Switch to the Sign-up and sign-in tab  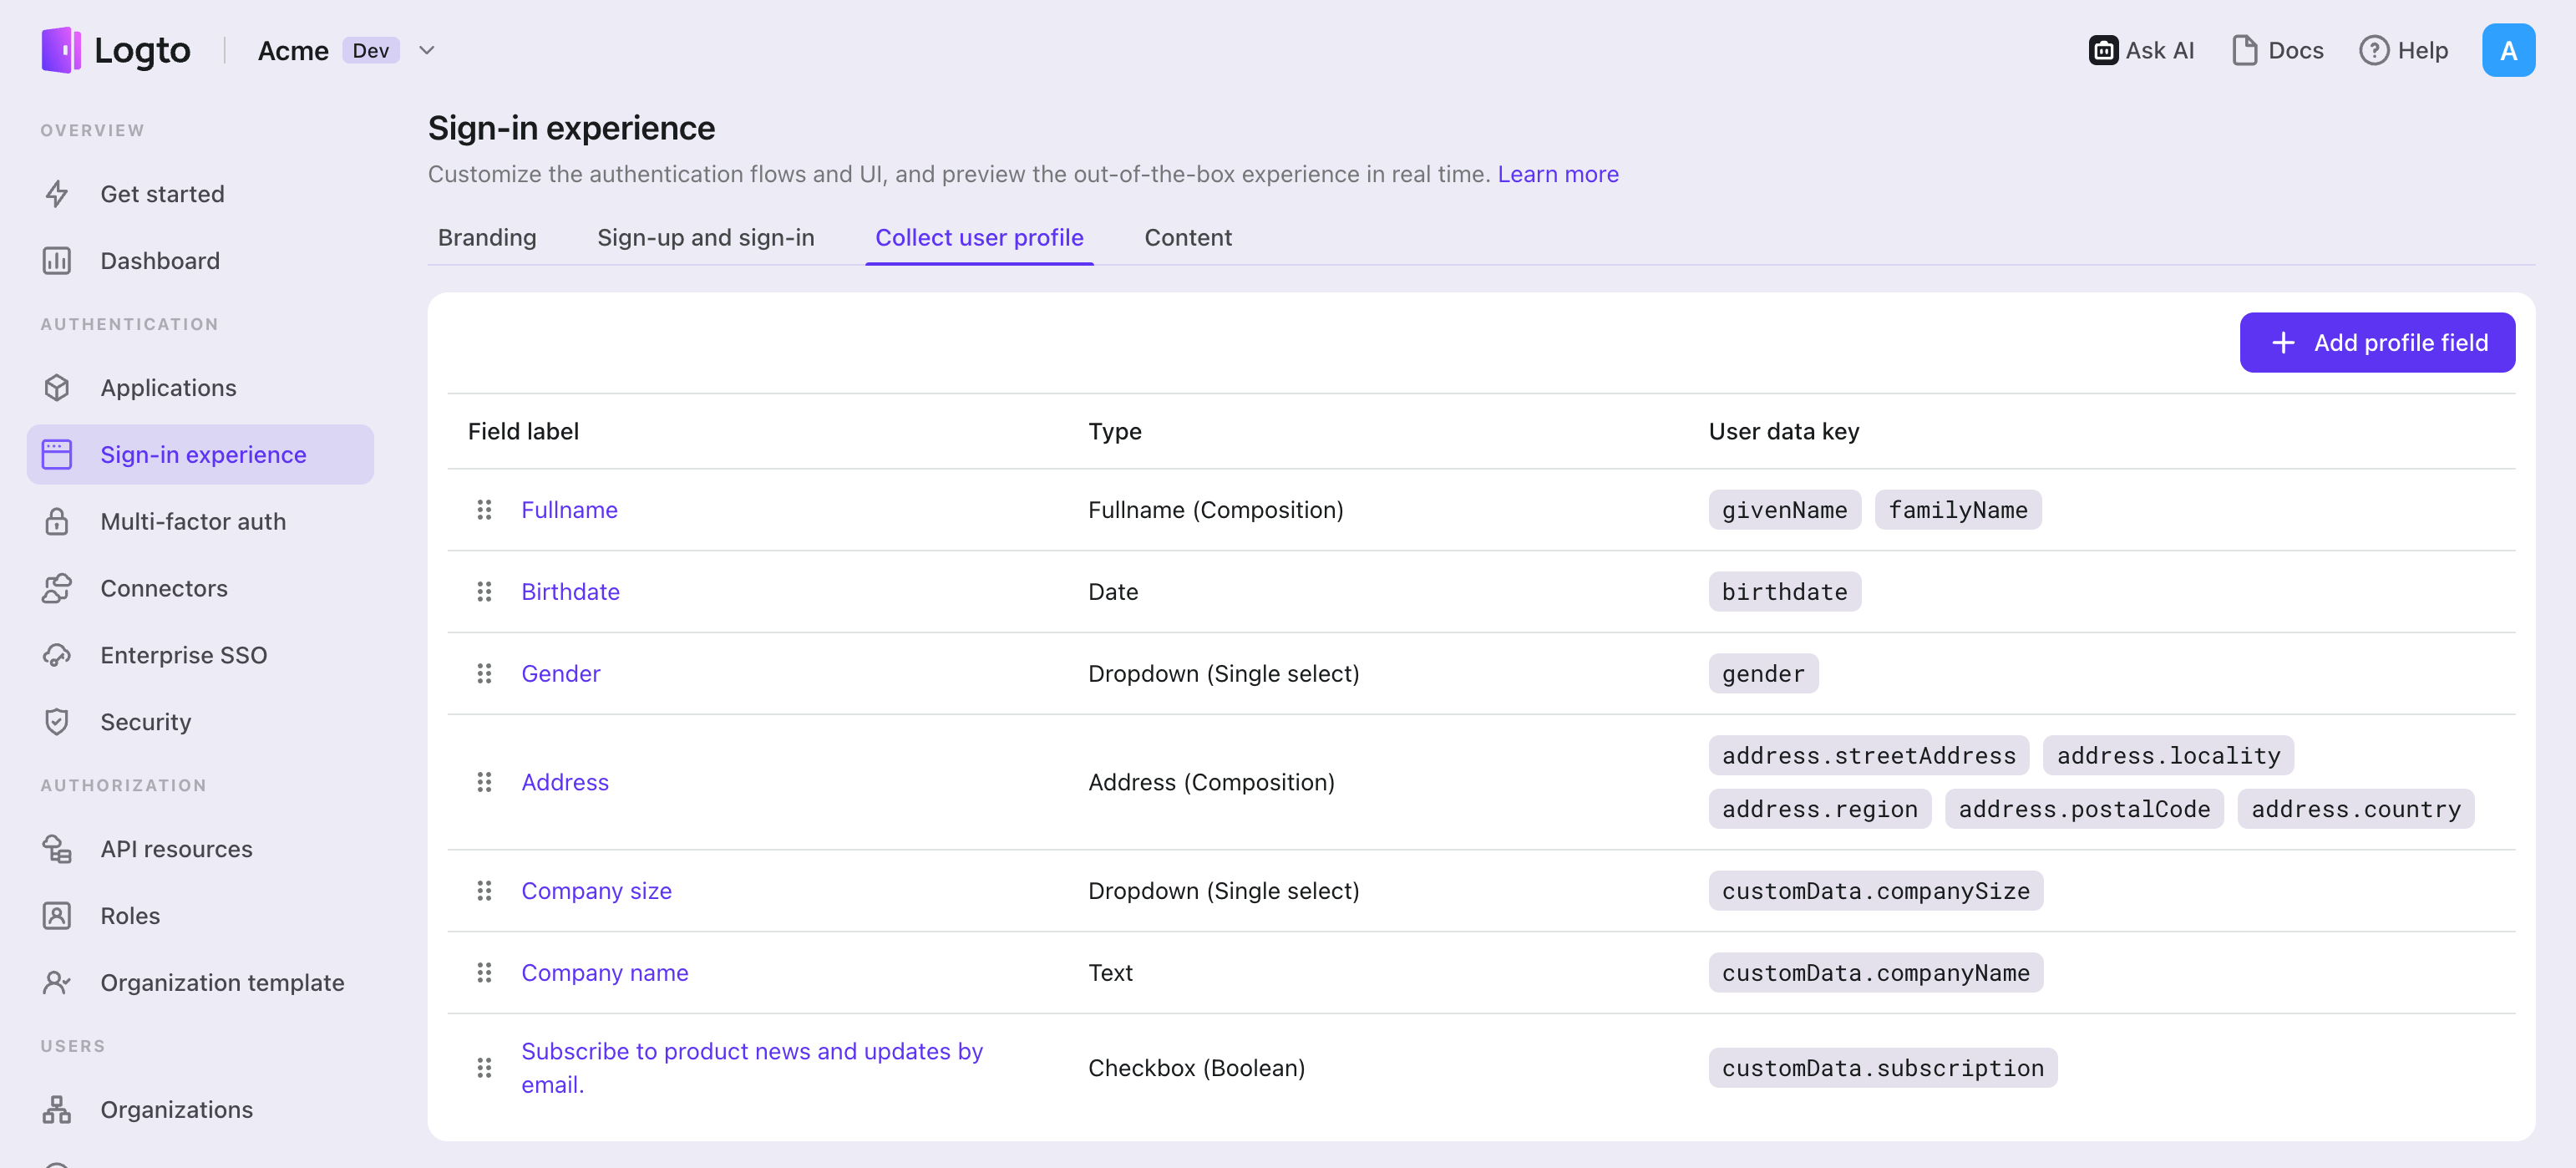point(706,238)
